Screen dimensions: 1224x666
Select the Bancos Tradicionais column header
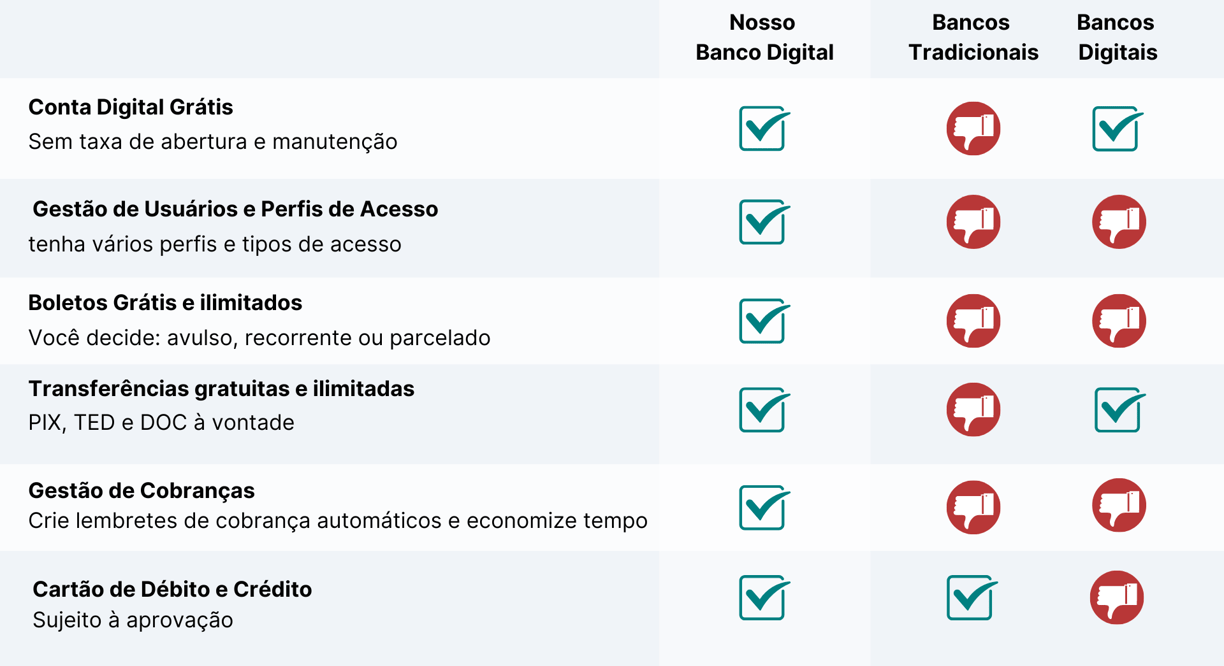coord(973,38)
